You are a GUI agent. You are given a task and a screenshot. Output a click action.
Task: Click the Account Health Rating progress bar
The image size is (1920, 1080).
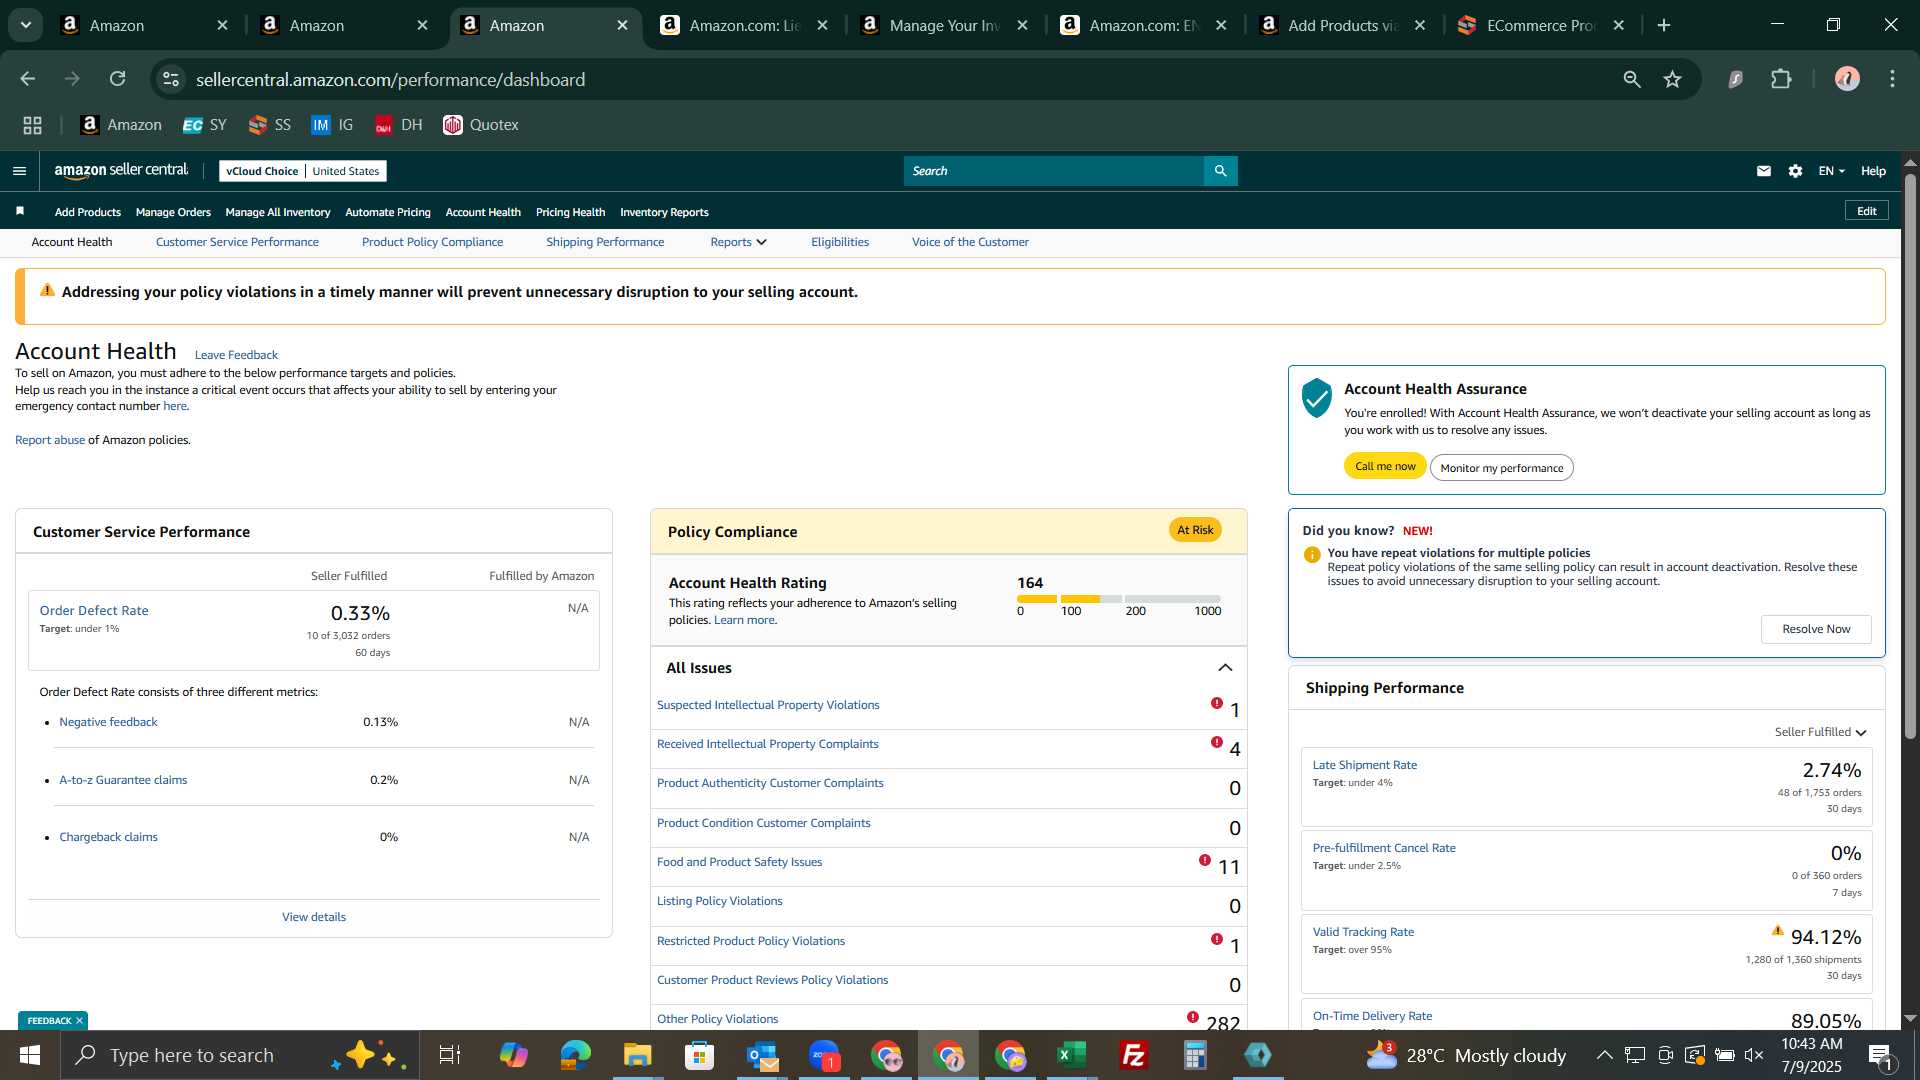(1118, 599)
